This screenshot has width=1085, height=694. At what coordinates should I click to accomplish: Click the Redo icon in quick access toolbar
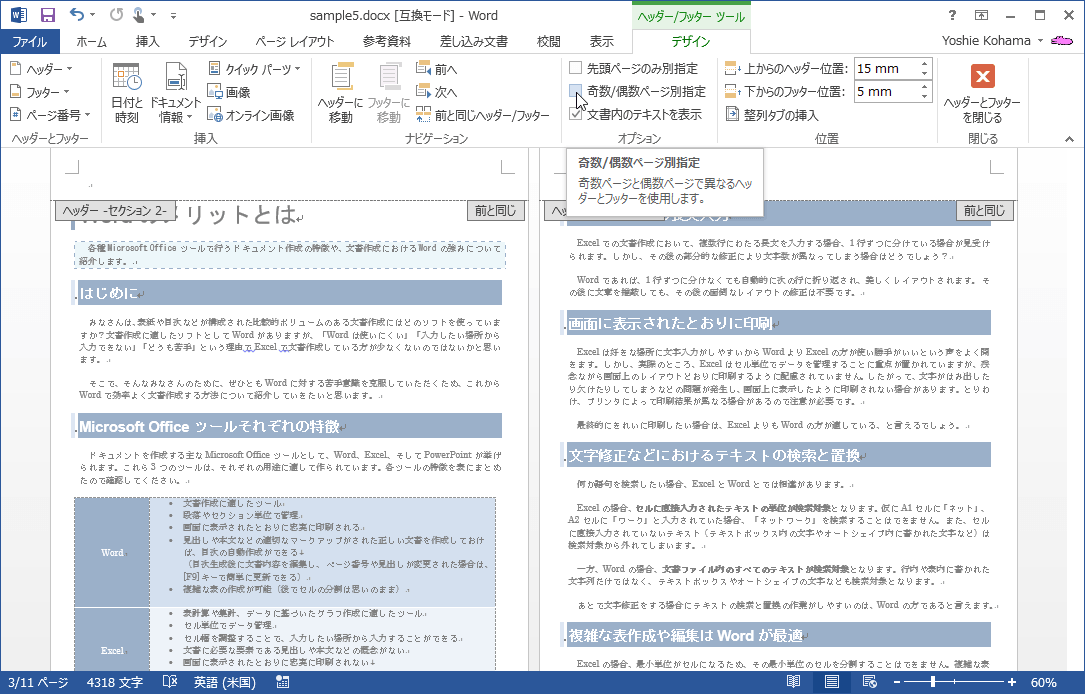[x=116, y=15]
